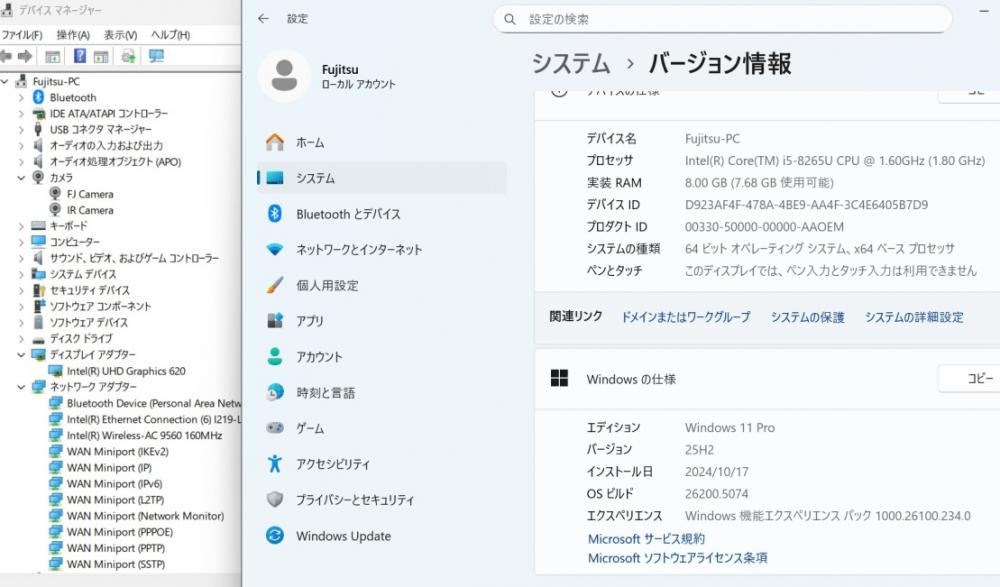Click the プライバシーとセキュリティ shield icon
The image size is (1000, 587).
pyautogui.click(x=275, y=500)
